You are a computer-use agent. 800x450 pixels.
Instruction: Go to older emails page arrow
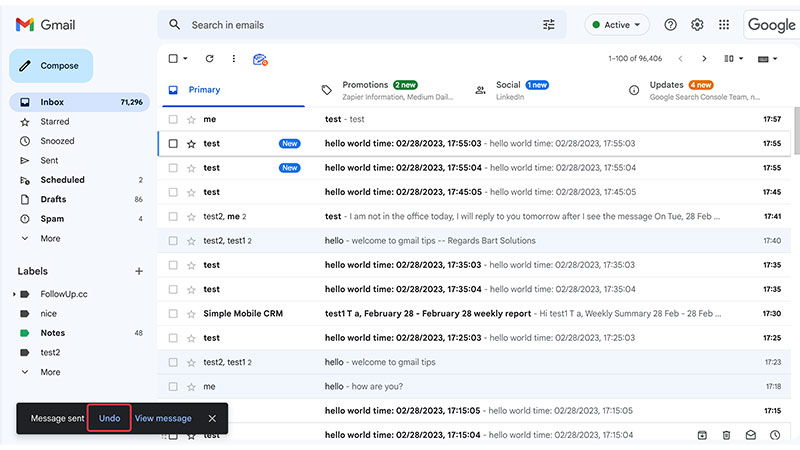coord(704,59)
